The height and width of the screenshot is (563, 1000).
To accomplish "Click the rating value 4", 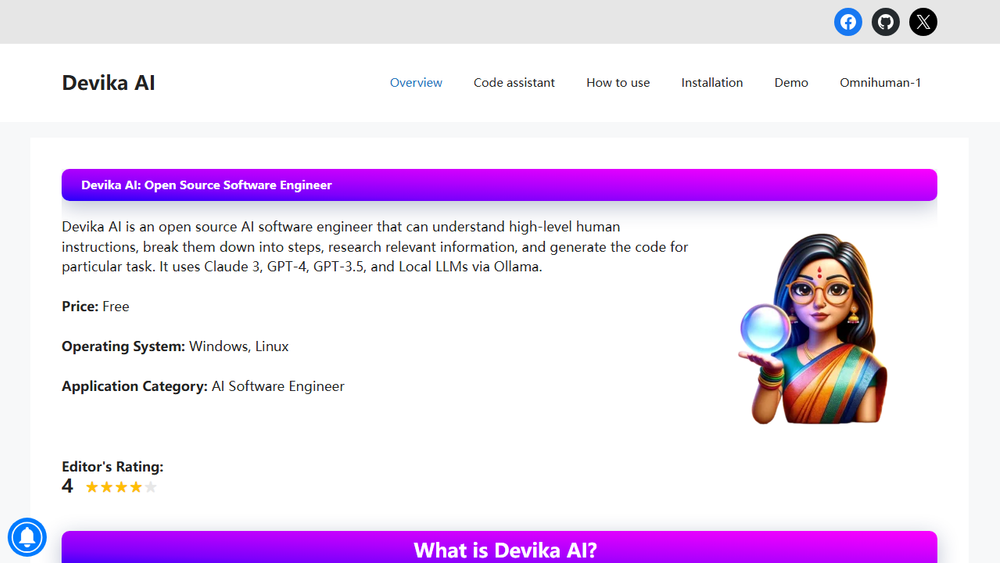I will click(68, 486).
